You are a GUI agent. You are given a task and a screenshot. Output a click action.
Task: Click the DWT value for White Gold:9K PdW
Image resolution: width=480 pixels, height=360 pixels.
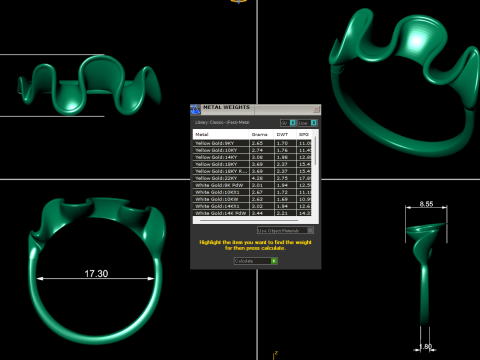[282, 185]
